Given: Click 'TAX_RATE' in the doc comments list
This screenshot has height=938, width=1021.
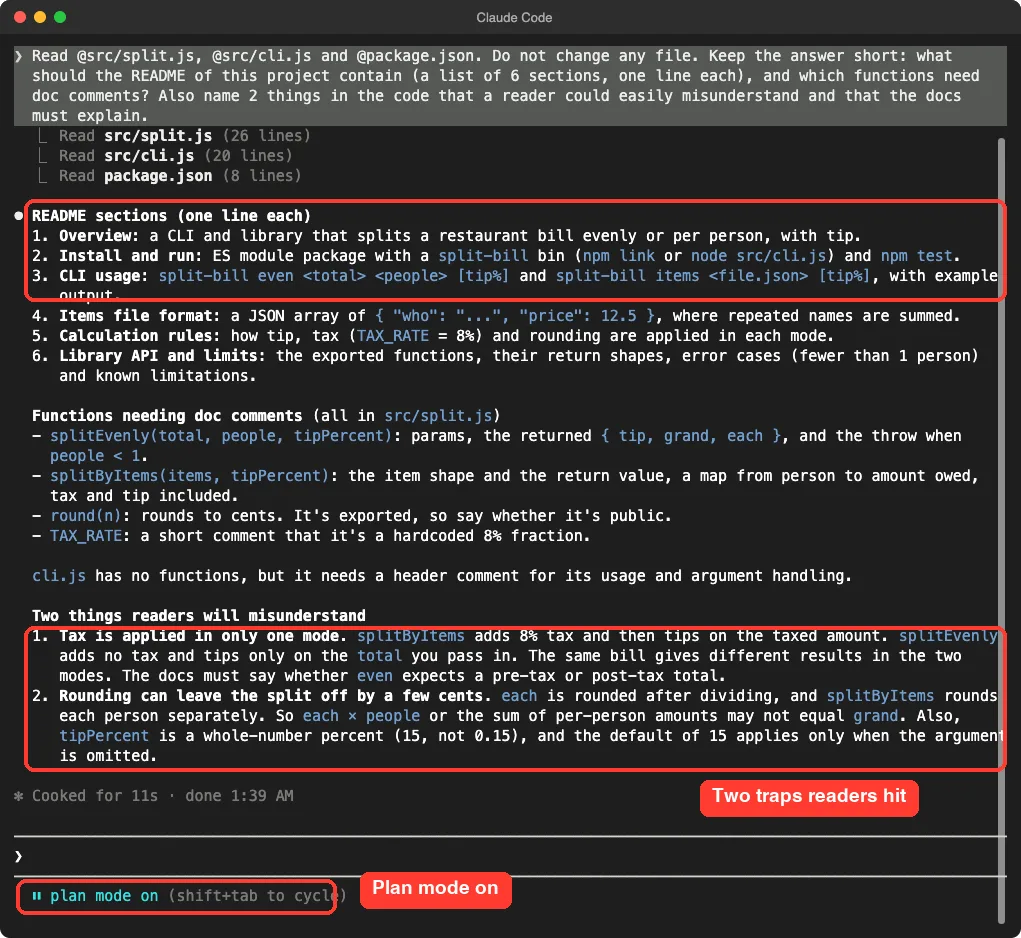Looking at the screenshot, I should 86,536.
